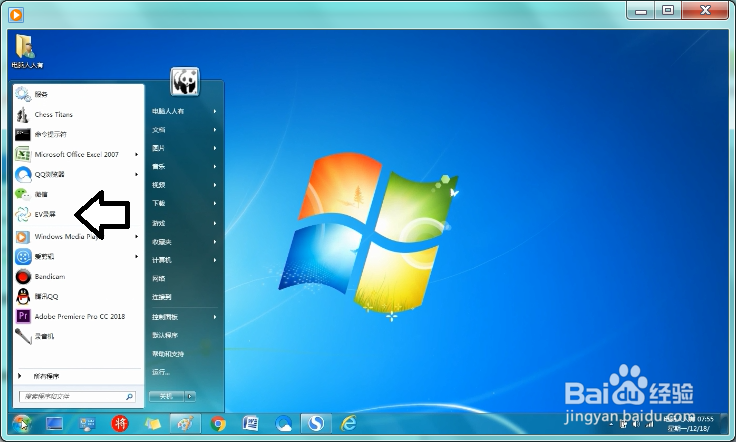Expand the 文档 documents submenu arrow
Viewport: 736px width, 442px height.
(215, 130)
